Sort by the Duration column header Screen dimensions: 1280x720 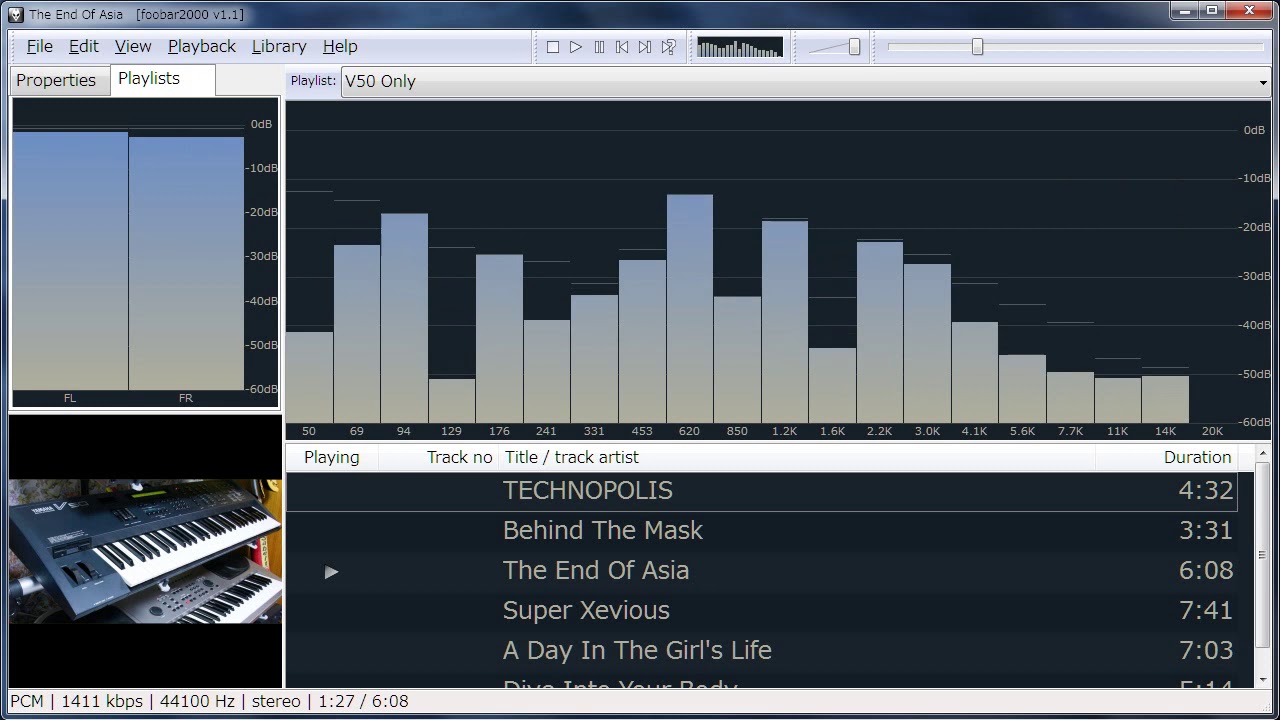click(x=1166, y=457)
